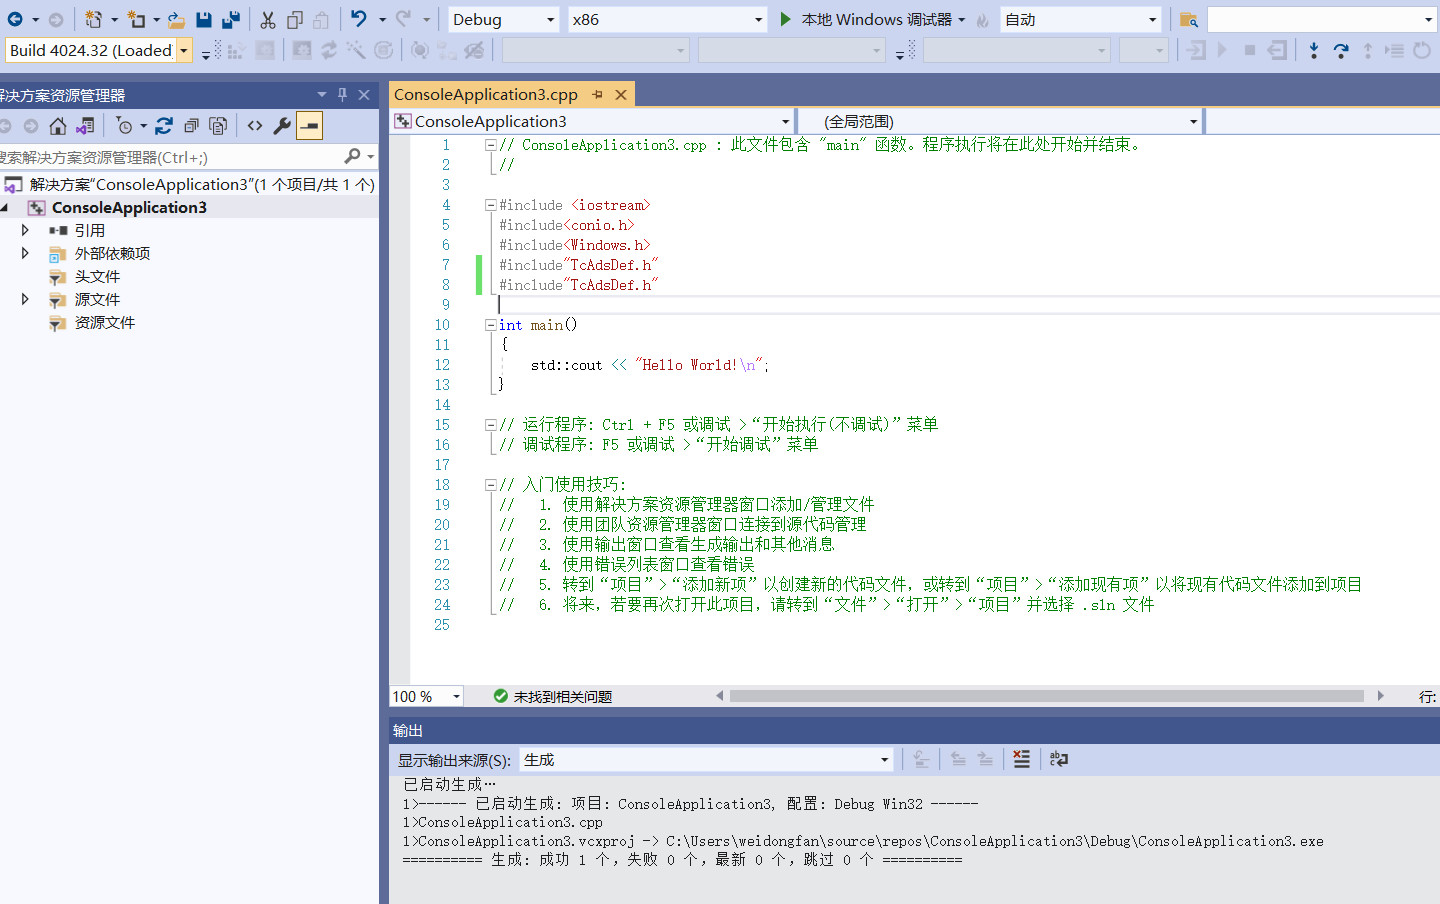Expand the 源文件 folder node
The height and width of the screenshot is (904, 1440).
click(25, 299)
